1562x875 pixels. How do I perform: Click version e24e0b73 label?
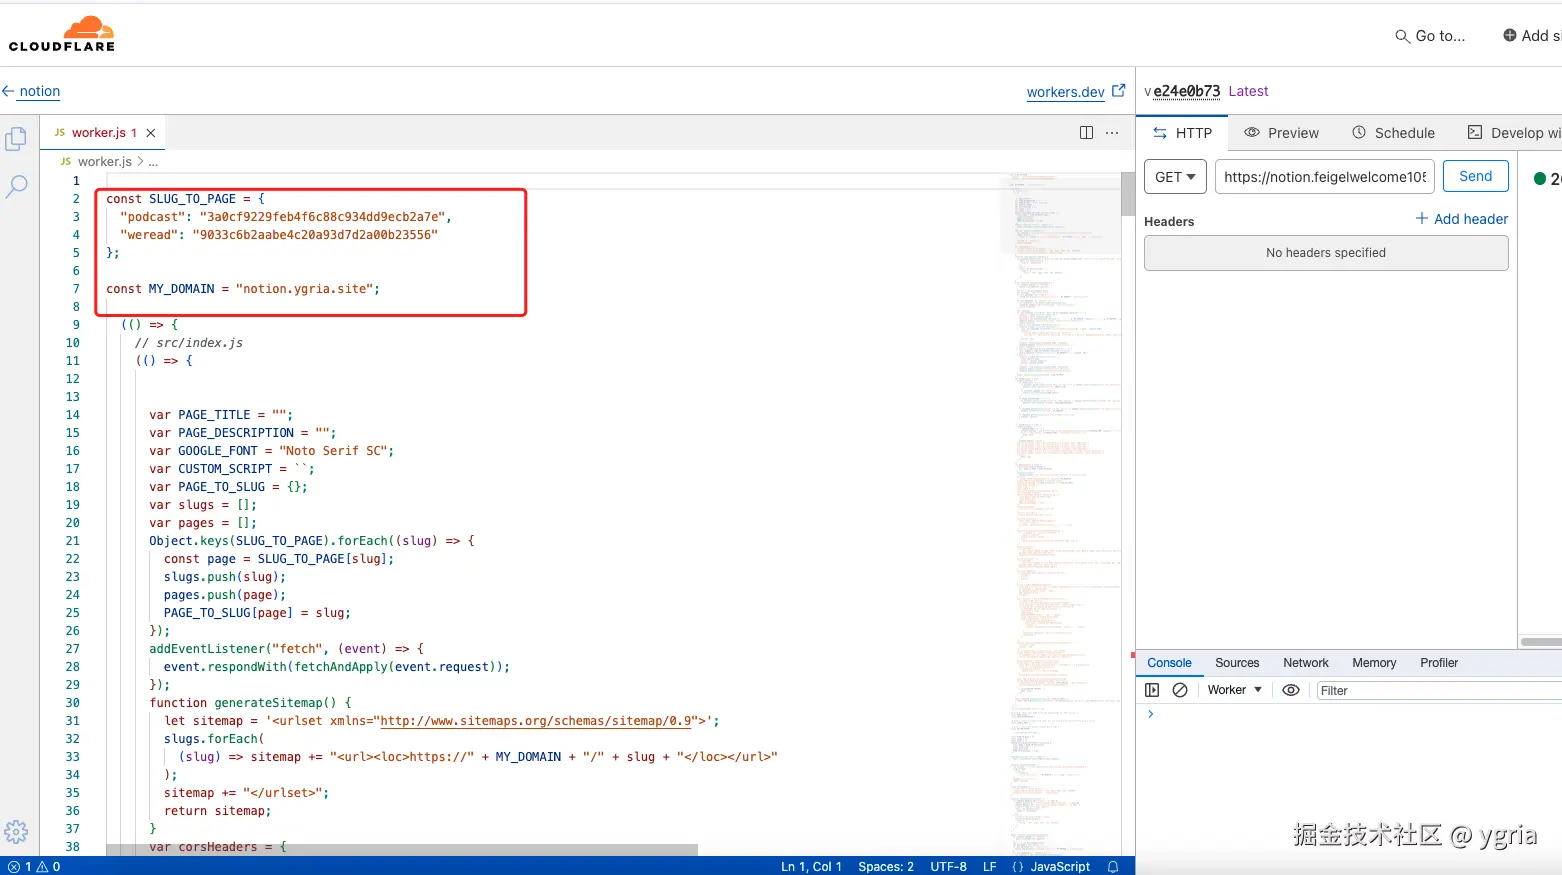point(1187,91)
